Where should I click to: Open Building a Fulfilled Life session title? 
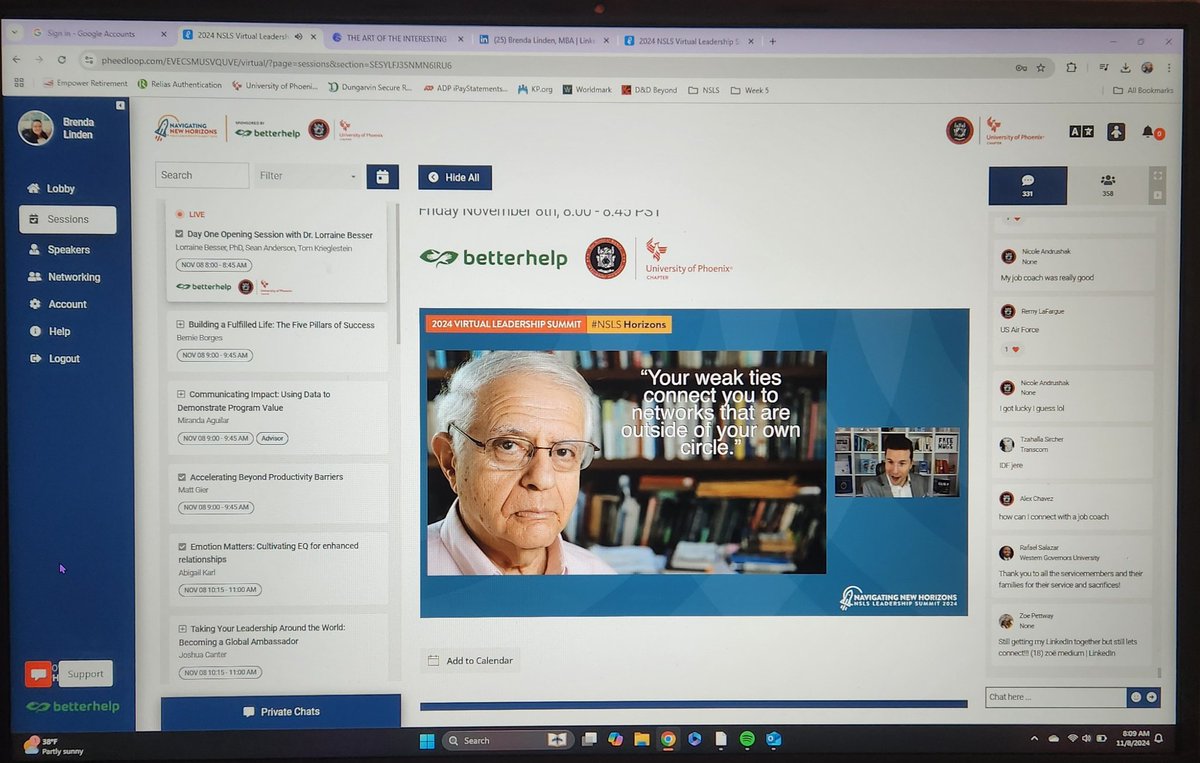[x=282, y=325]
